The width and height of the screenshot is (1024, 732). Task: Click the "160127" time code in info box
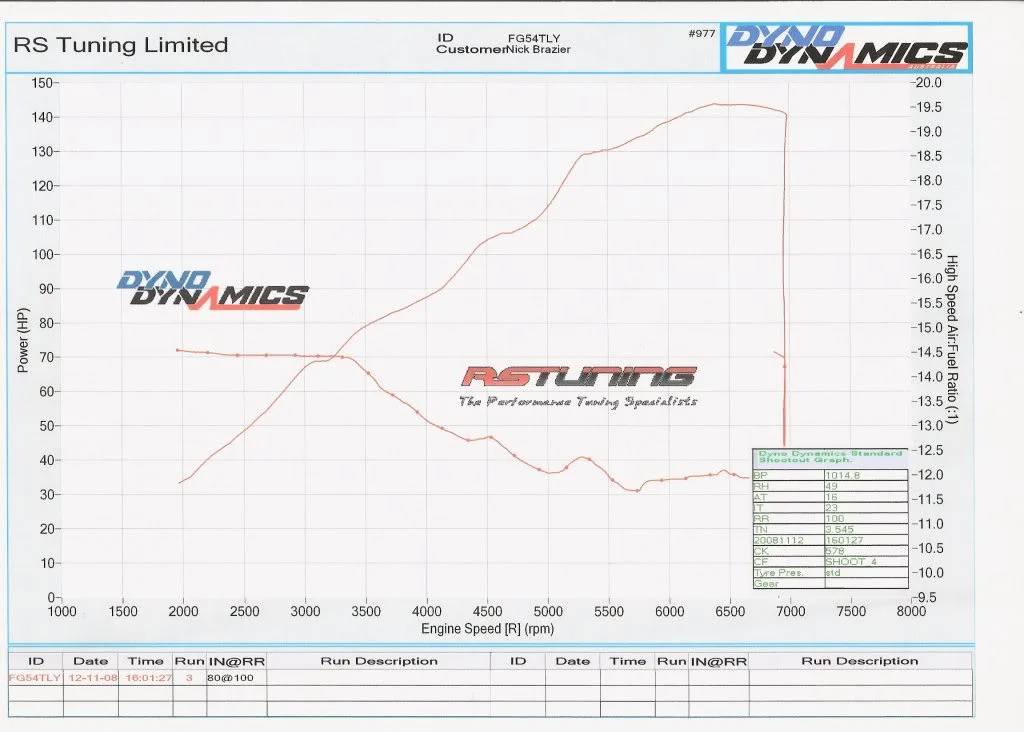[x=844, y=540]
